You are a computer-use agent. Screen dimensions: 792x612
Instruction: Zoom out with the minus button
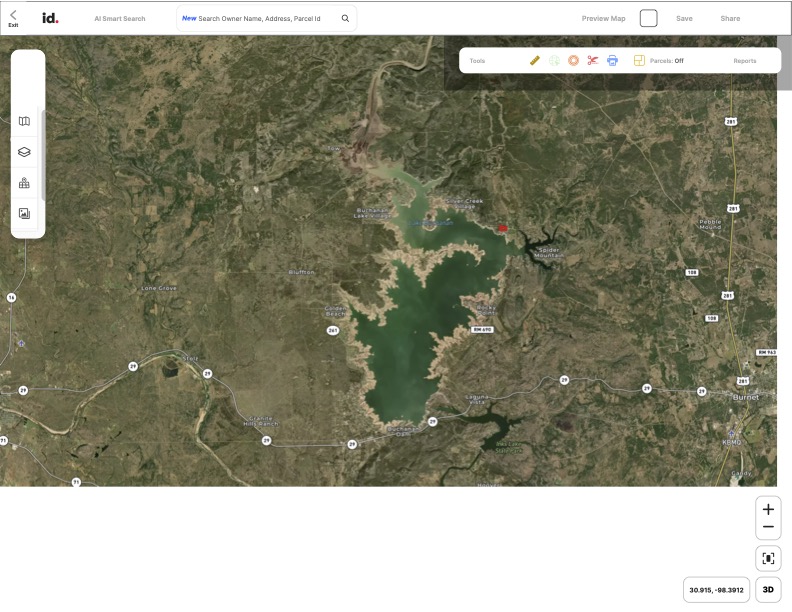click(768, 527)
